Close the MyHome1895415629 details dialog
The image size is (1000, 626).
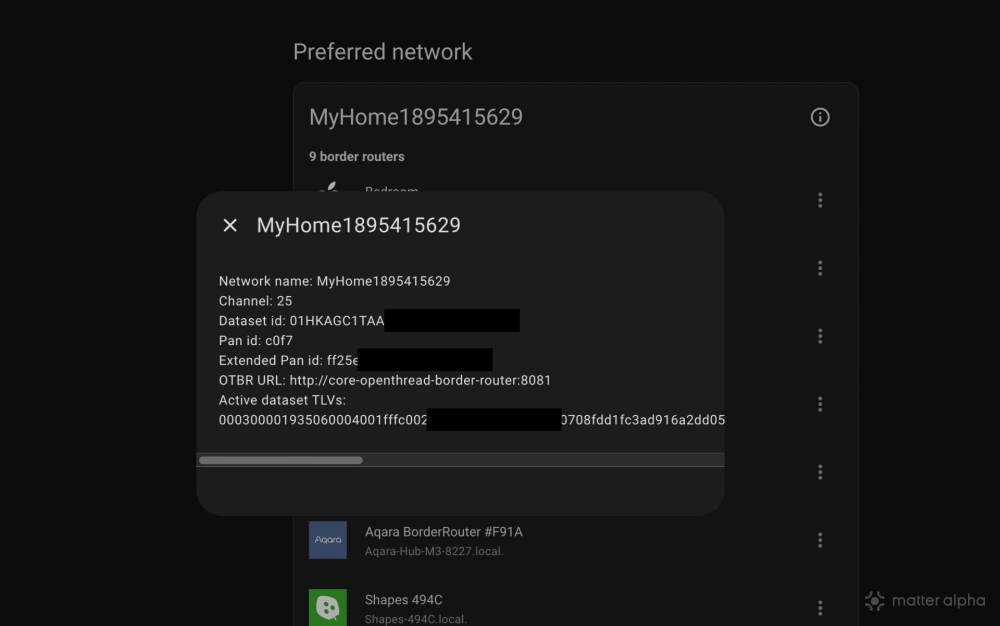(230, 226)
